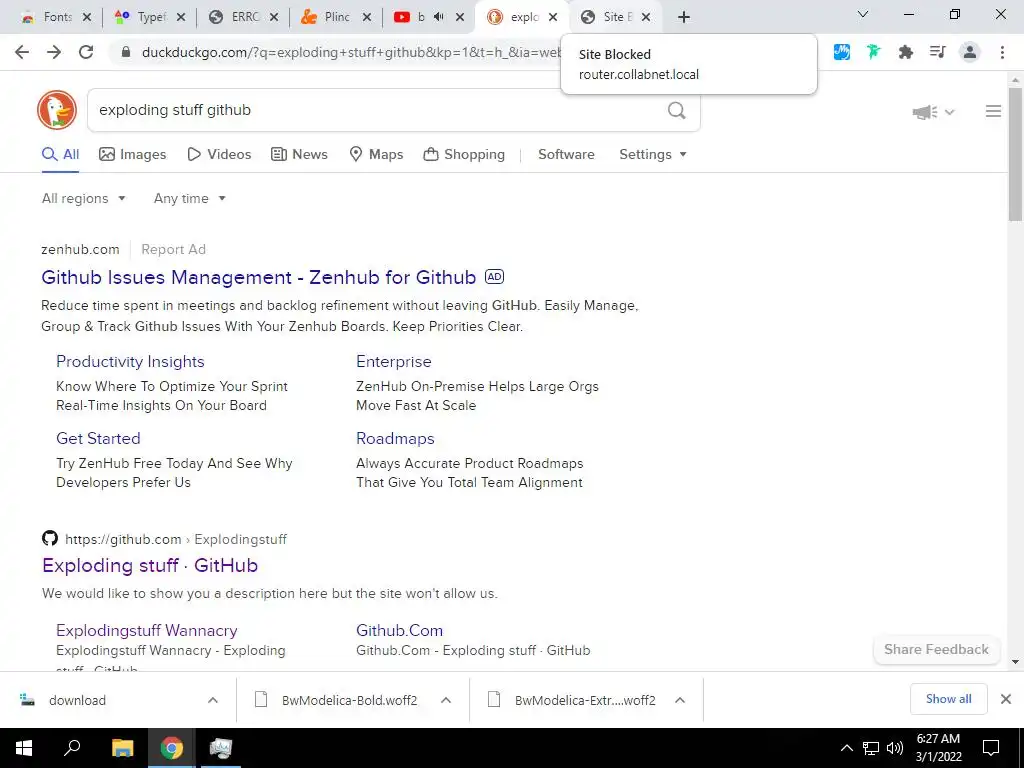Viewport: 1024px width, 768px height.
Task: Click the green extension icon in toolbar
Action: pyautogui.click(x=874, y=52)
